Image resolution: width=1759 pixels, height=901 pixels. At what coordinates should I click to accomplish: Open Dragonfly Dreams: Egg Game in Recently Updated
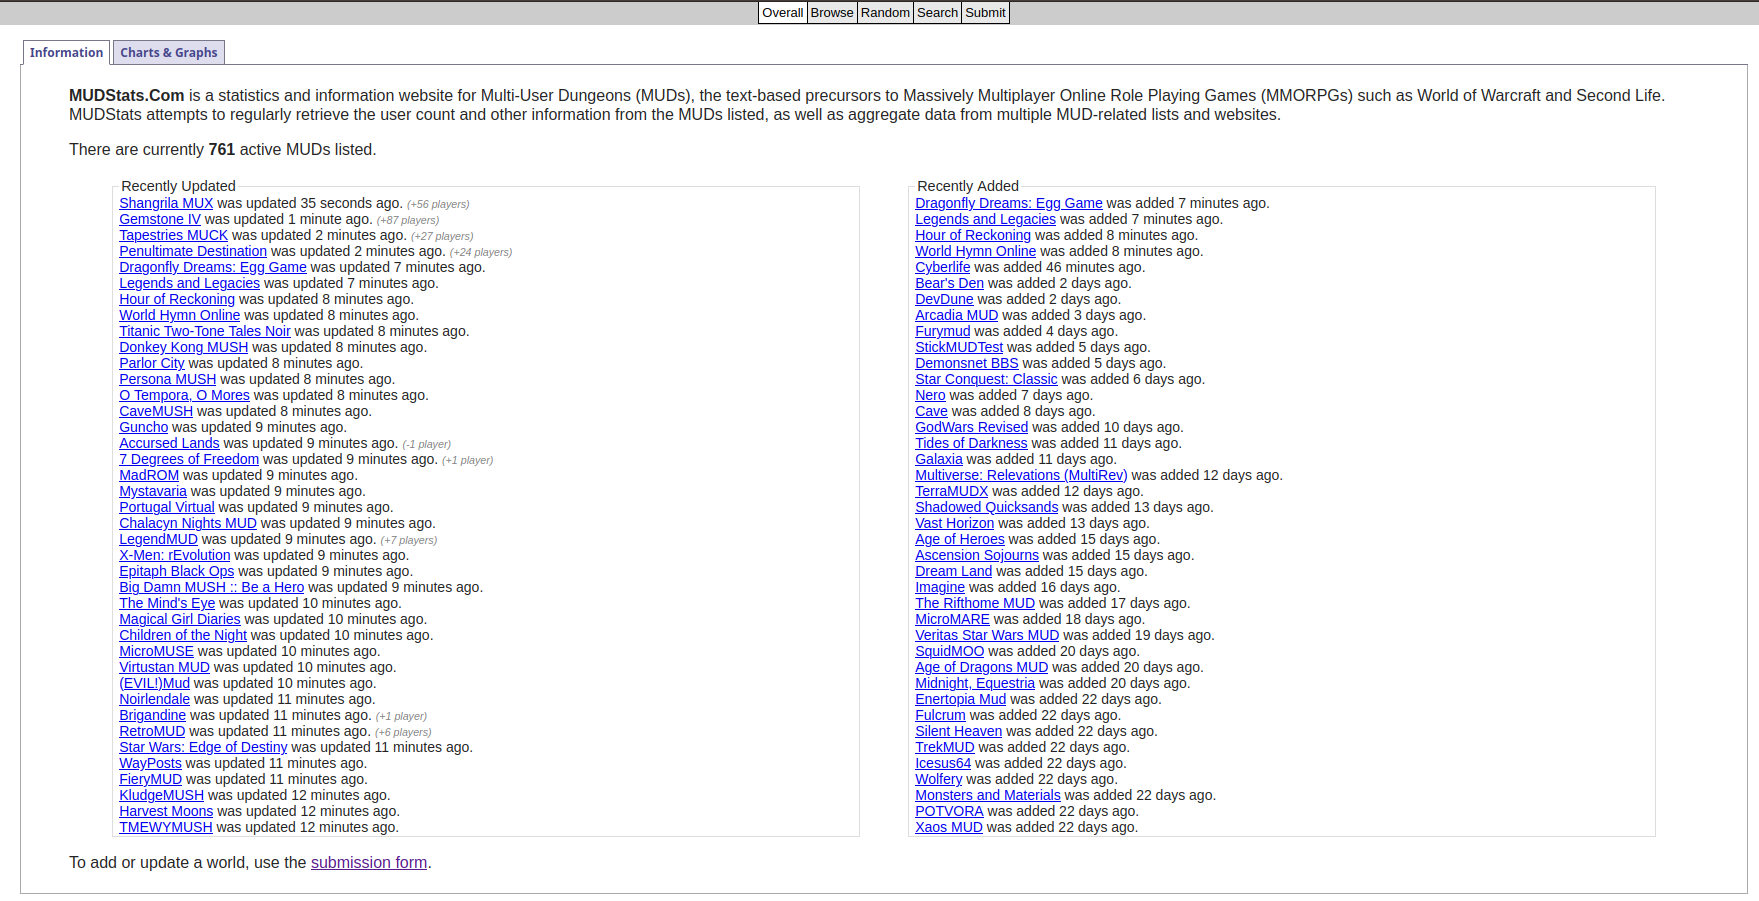(213, 267)
